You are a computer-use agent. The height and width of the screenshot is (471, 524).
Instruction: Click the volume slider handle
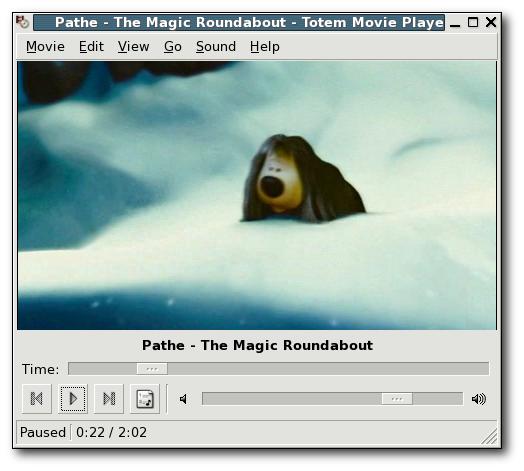coord(397,399)
